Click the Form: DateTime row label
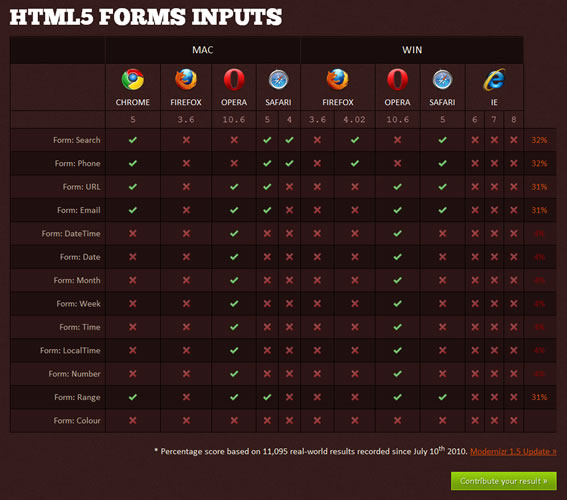Viewport: 567px width, 500px height. coord(71,234)
